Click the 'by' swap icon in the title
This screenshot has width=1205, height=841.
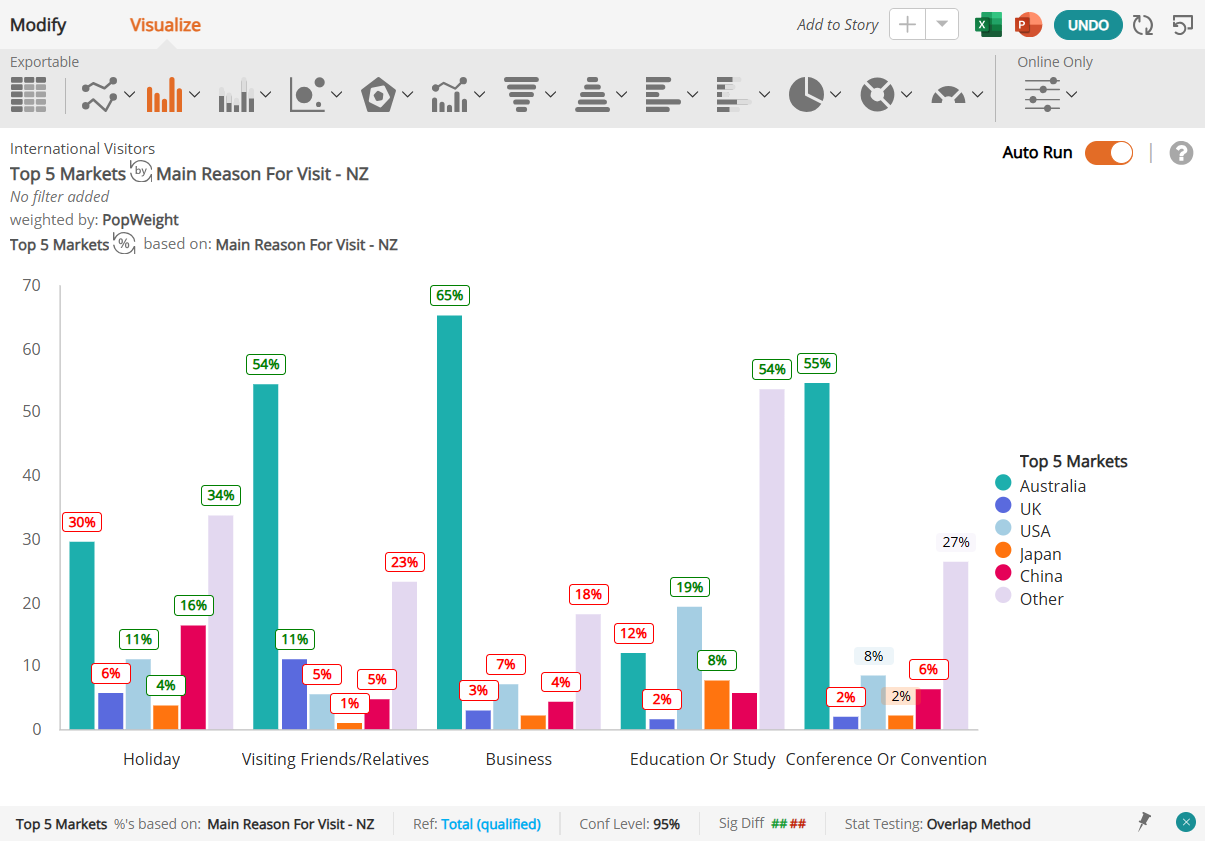pyautogui.click(x=141, y=171)
